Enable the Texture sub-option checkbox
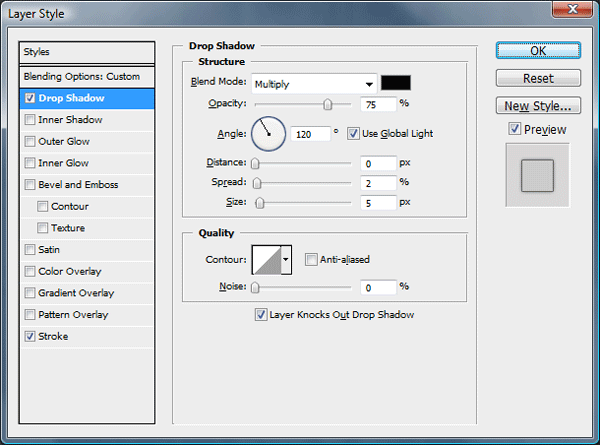The width and height of the screenshot is (600, 445). [x=42, y=228]
